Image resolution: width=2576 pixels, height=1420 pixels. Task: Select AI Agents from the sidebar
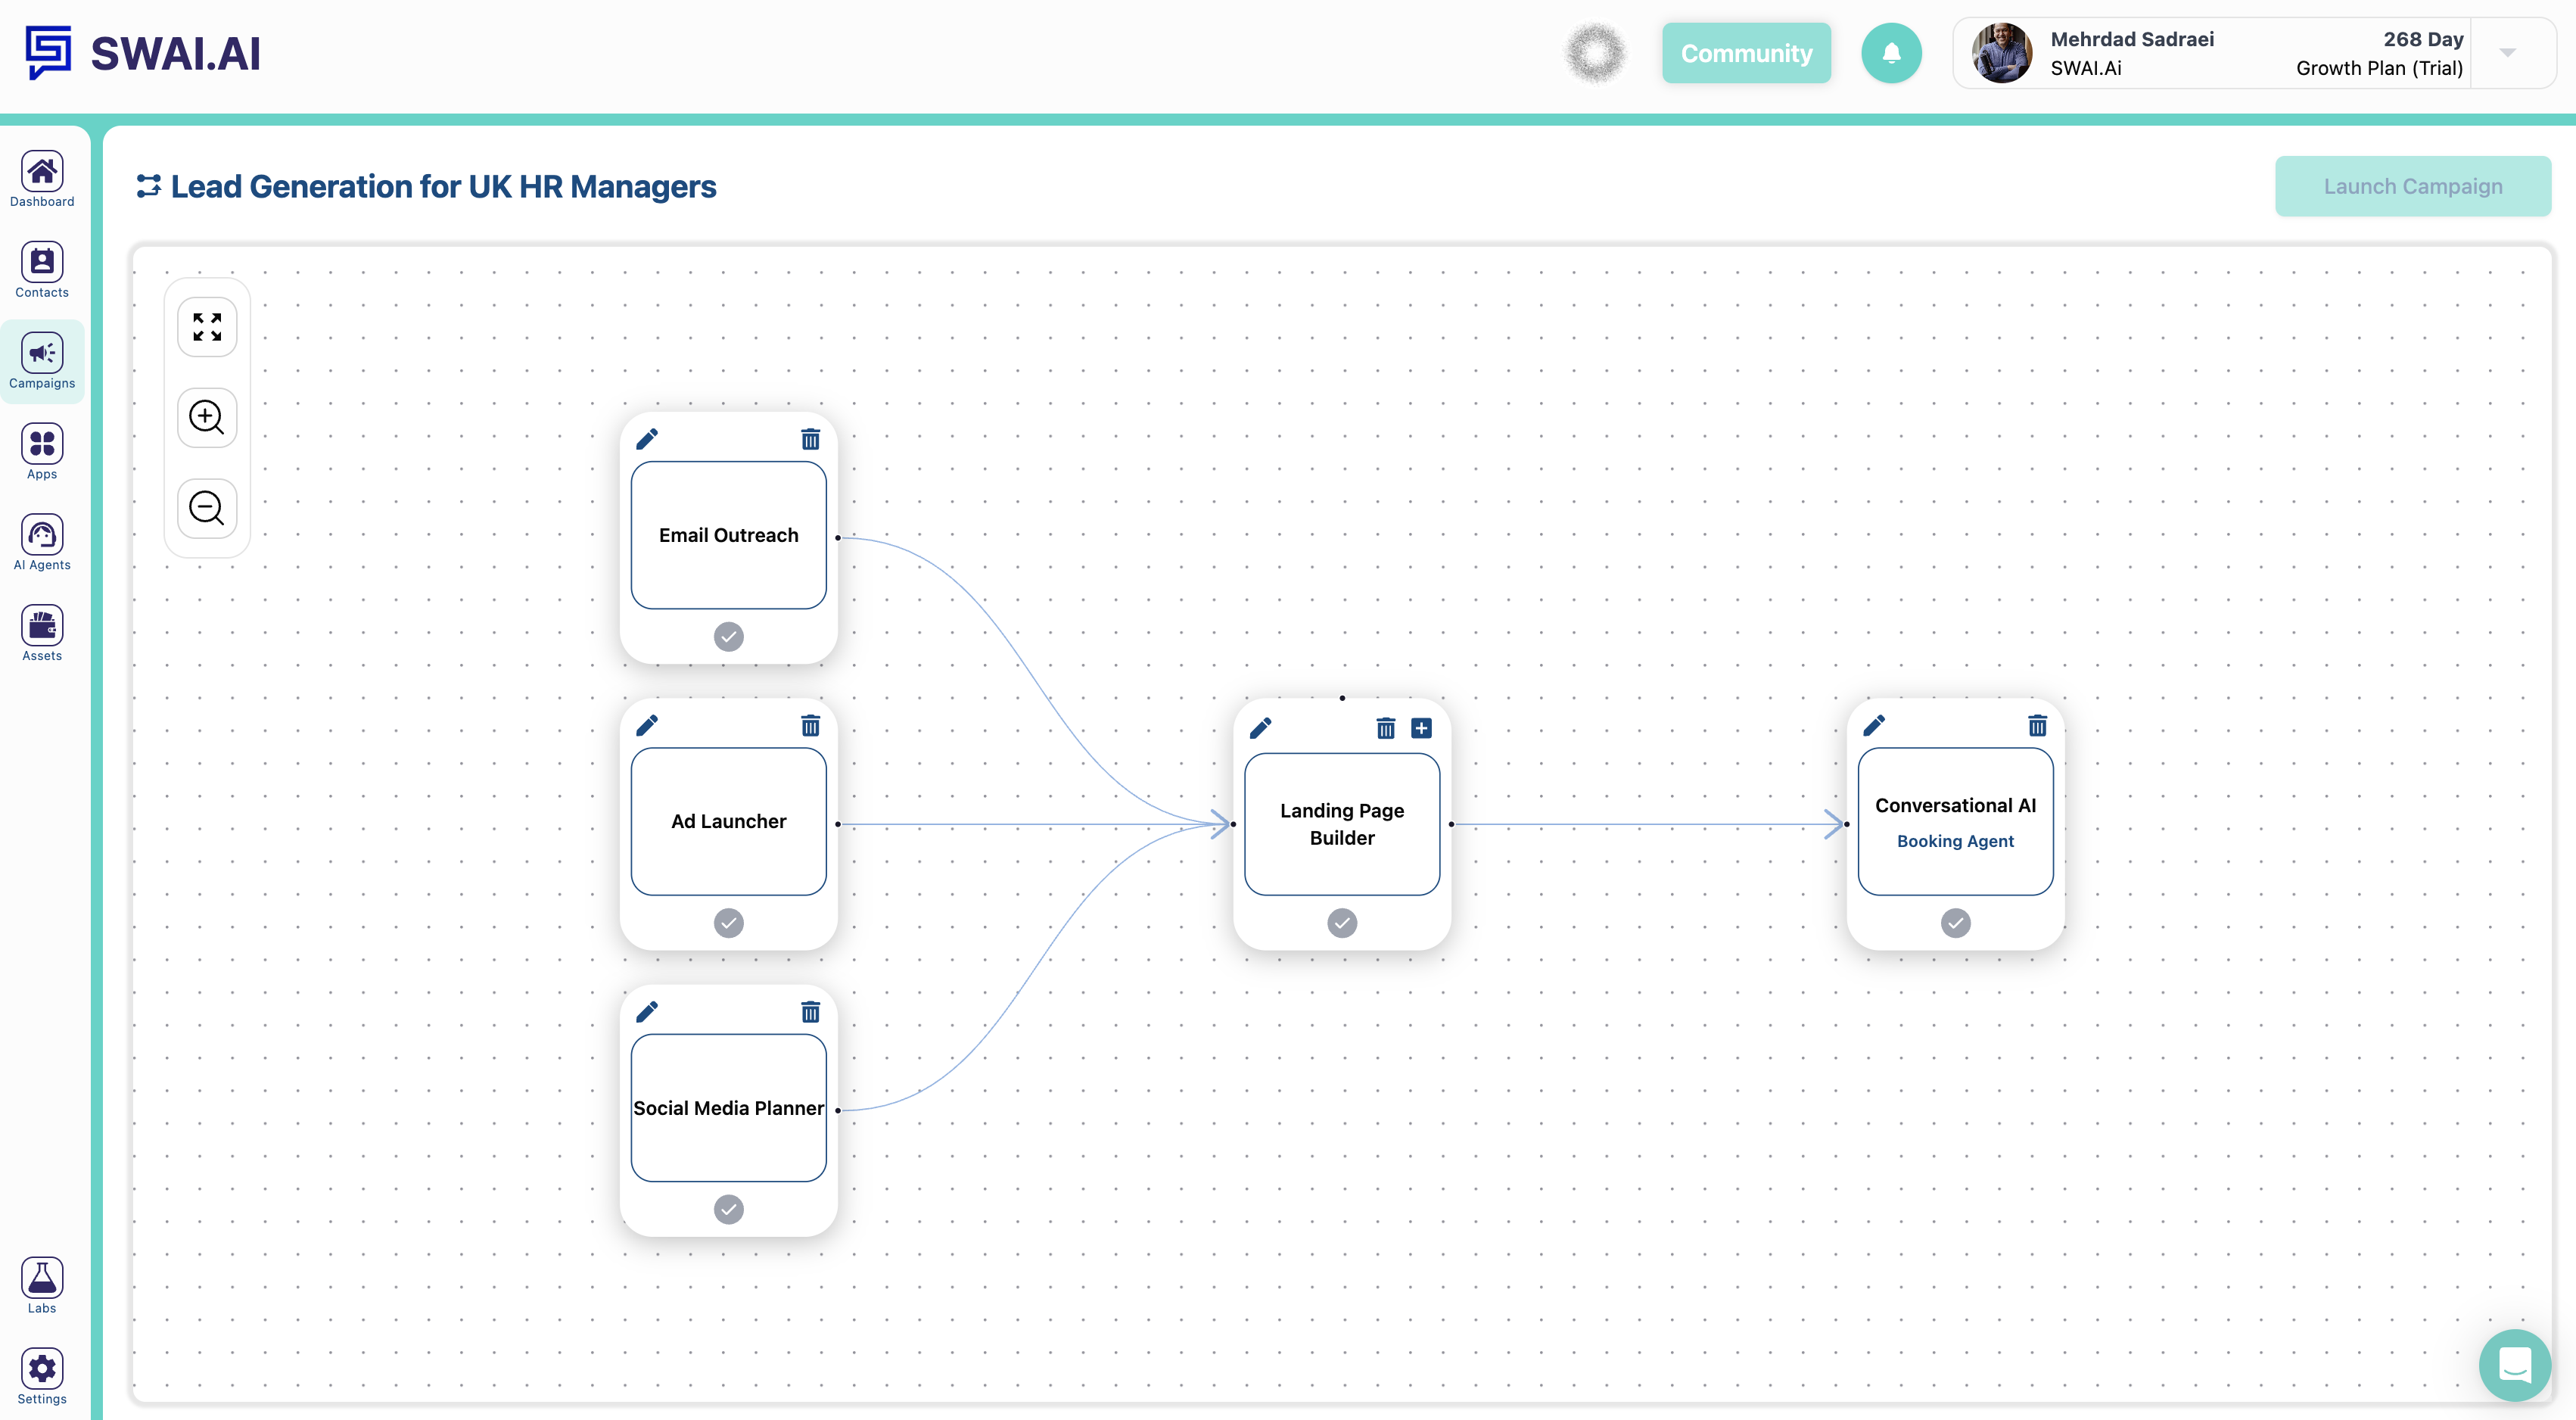(x=41, y=541)
